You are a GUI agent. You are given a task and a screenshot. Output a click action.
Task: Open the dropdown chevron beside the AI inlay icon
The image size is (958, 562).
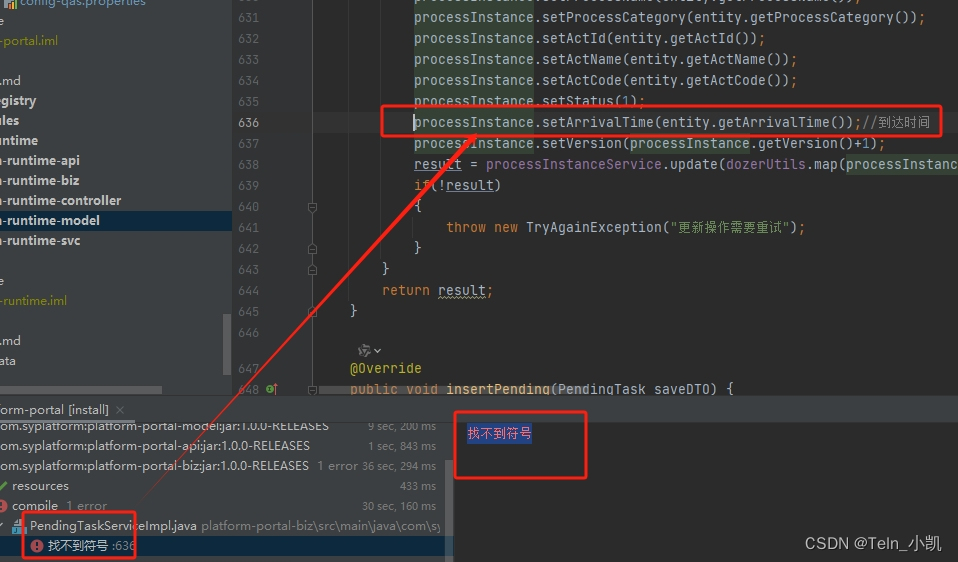tap(378, 351)
